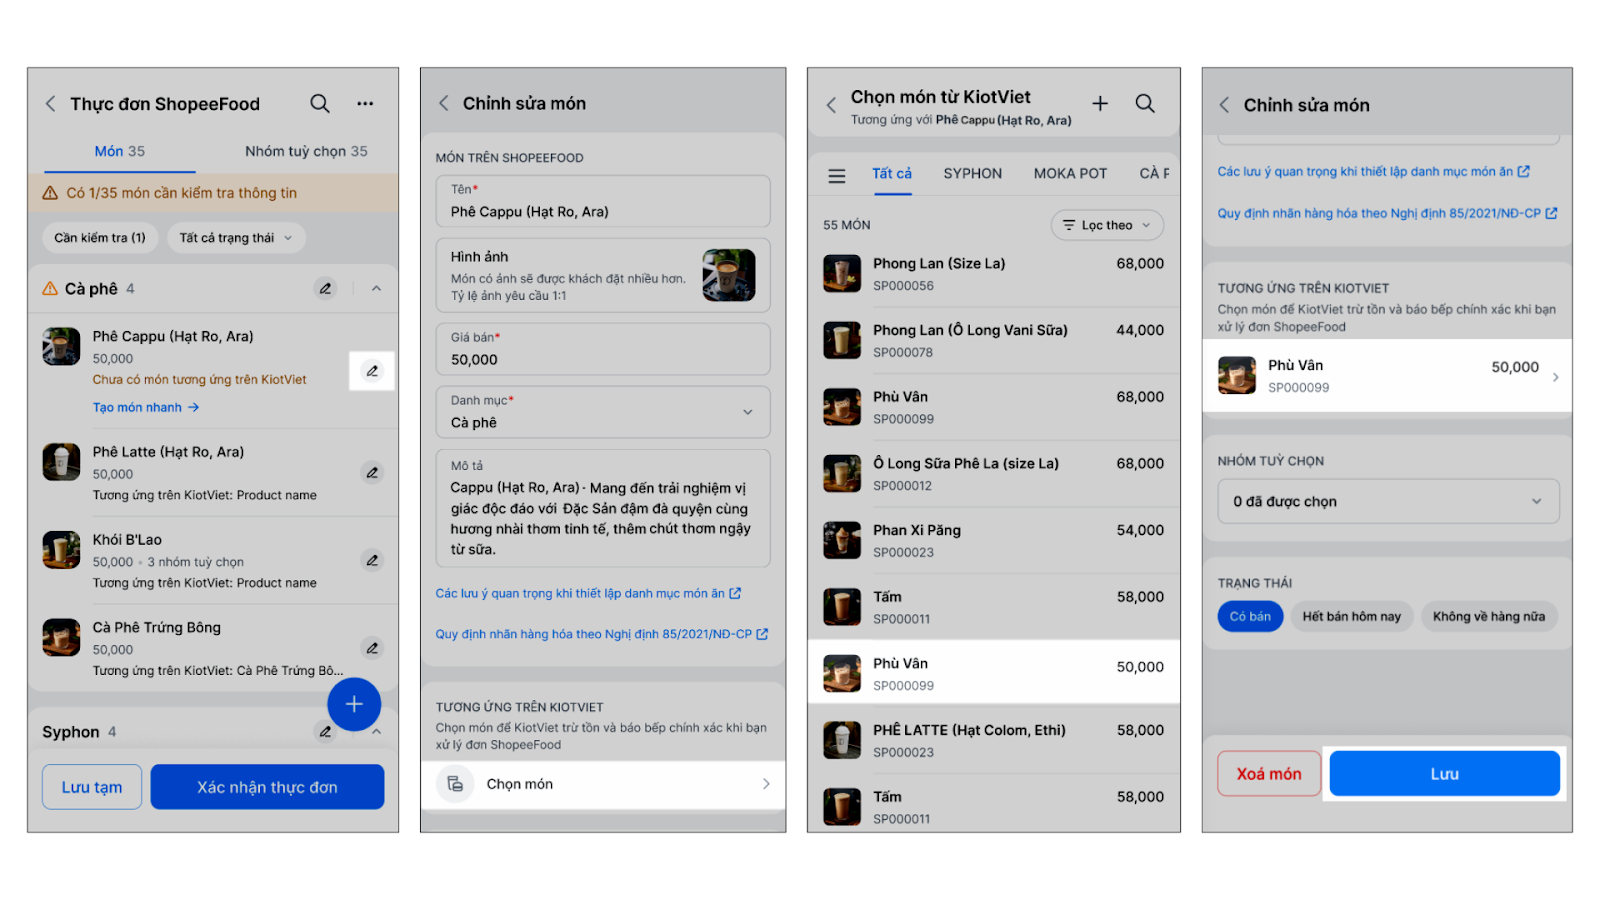Collapse the Syphon category
The height and width of the screenshot is (900, 1600).
(376, 732)
